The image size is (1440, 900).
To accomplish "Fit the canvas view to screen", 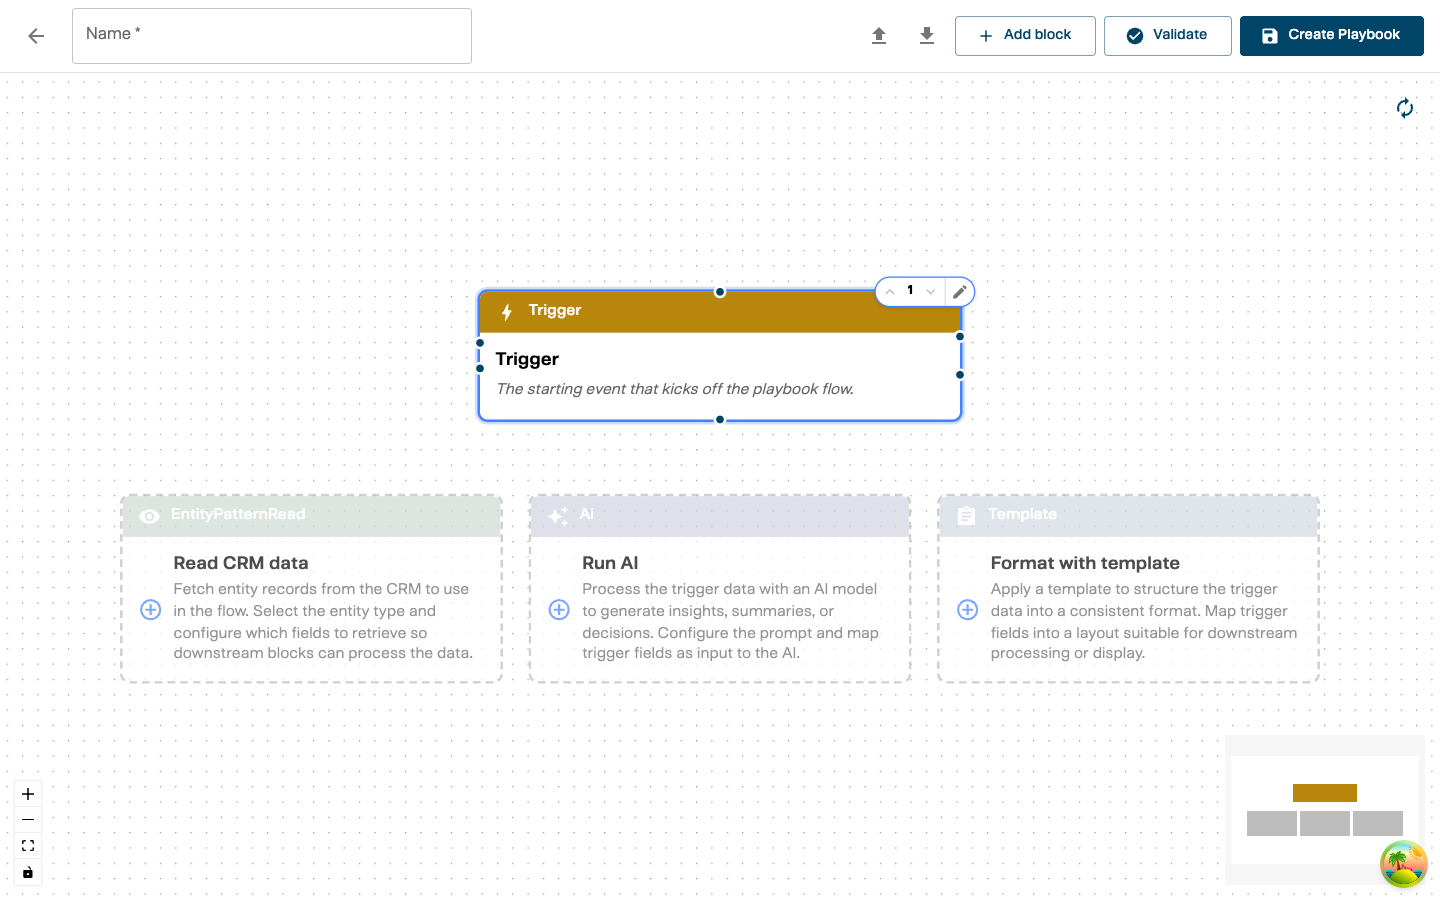I will [28, 846].
